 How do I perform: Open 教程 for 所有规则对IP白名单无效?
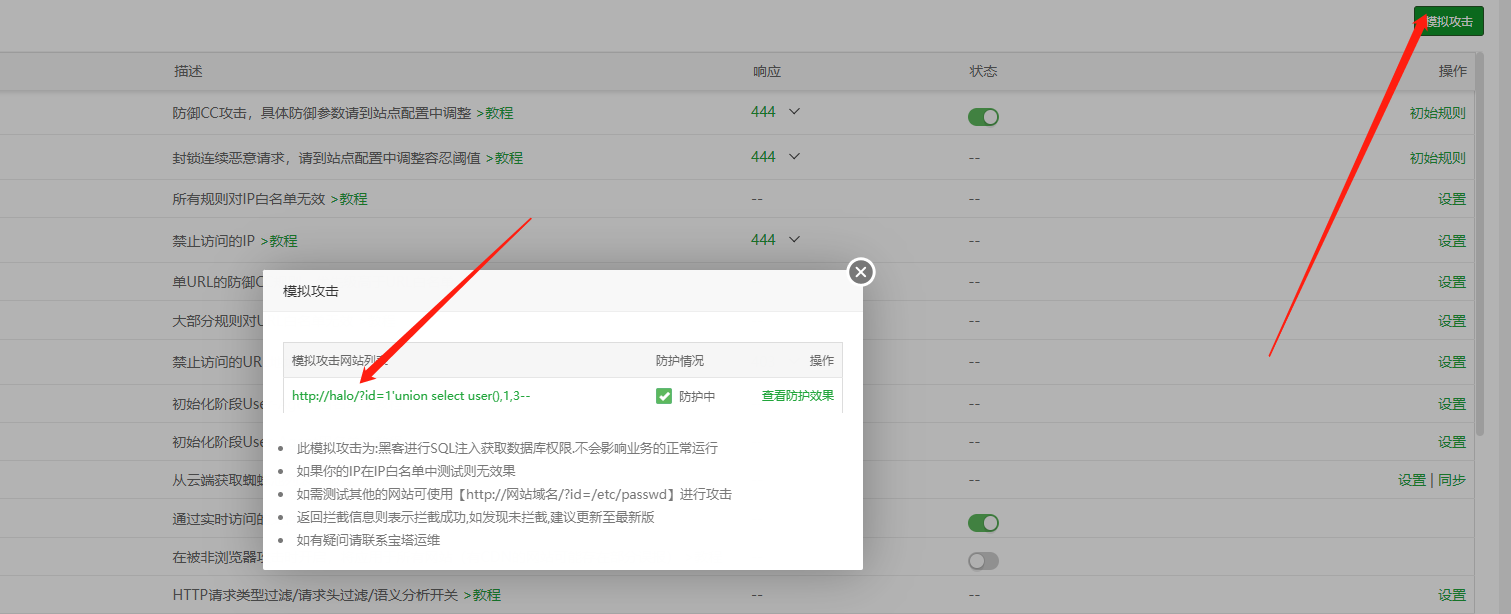(x=353, y=198)
